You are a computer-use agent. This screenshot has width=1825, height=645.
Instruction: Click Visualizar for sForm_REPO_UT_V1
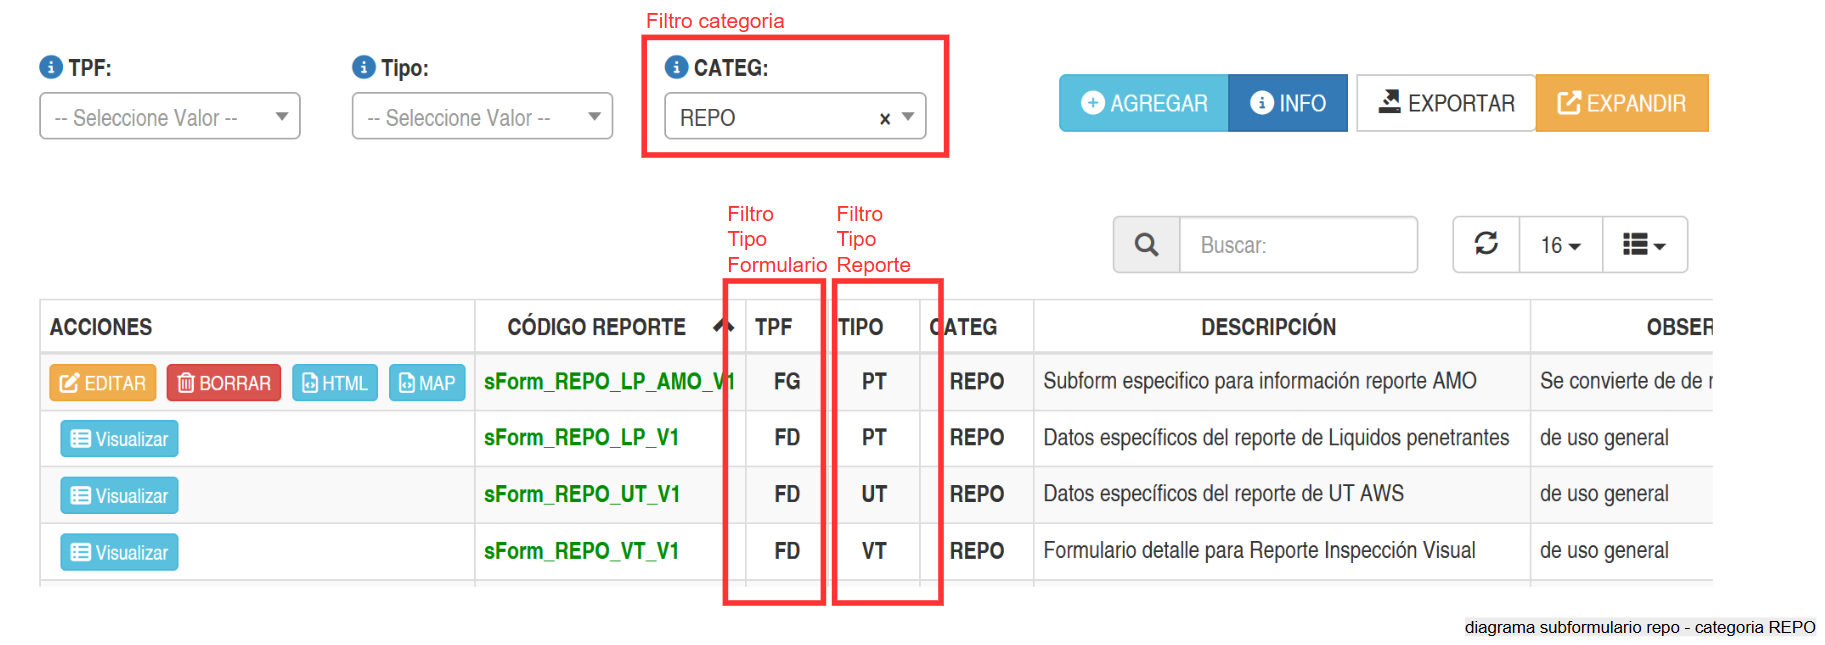[x=119, y=496]
